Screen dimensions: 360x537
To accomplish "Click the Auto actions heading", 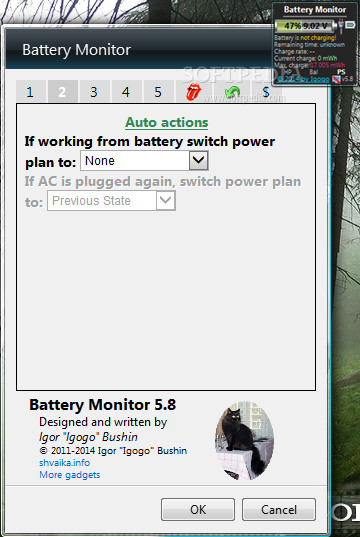I will click(x=167, y=122).
